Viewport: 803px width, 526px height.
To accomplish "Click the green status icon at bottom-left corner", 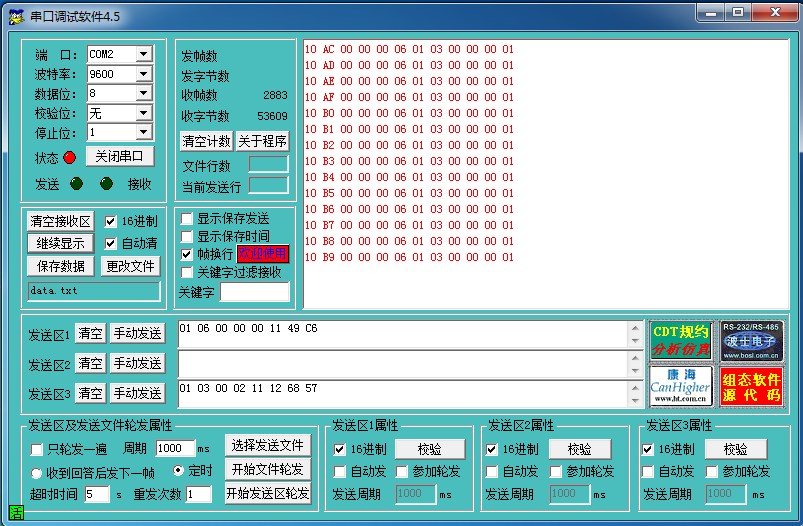I will 16,514.
